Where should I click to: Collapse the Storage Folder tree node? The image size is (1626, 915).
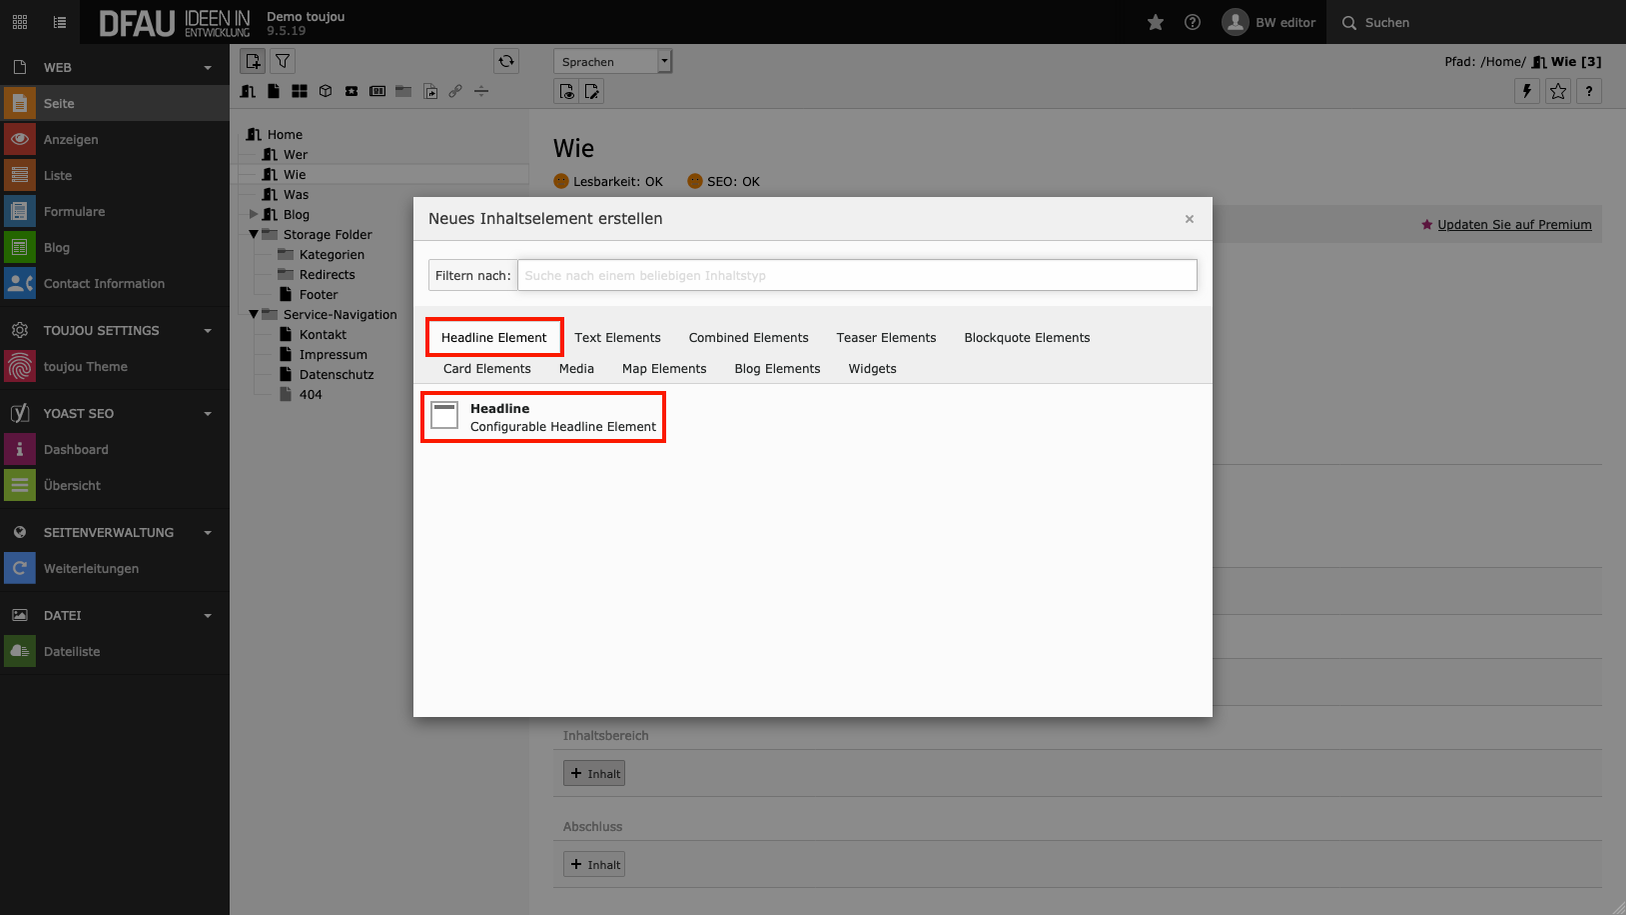click(x=253, y=234)
